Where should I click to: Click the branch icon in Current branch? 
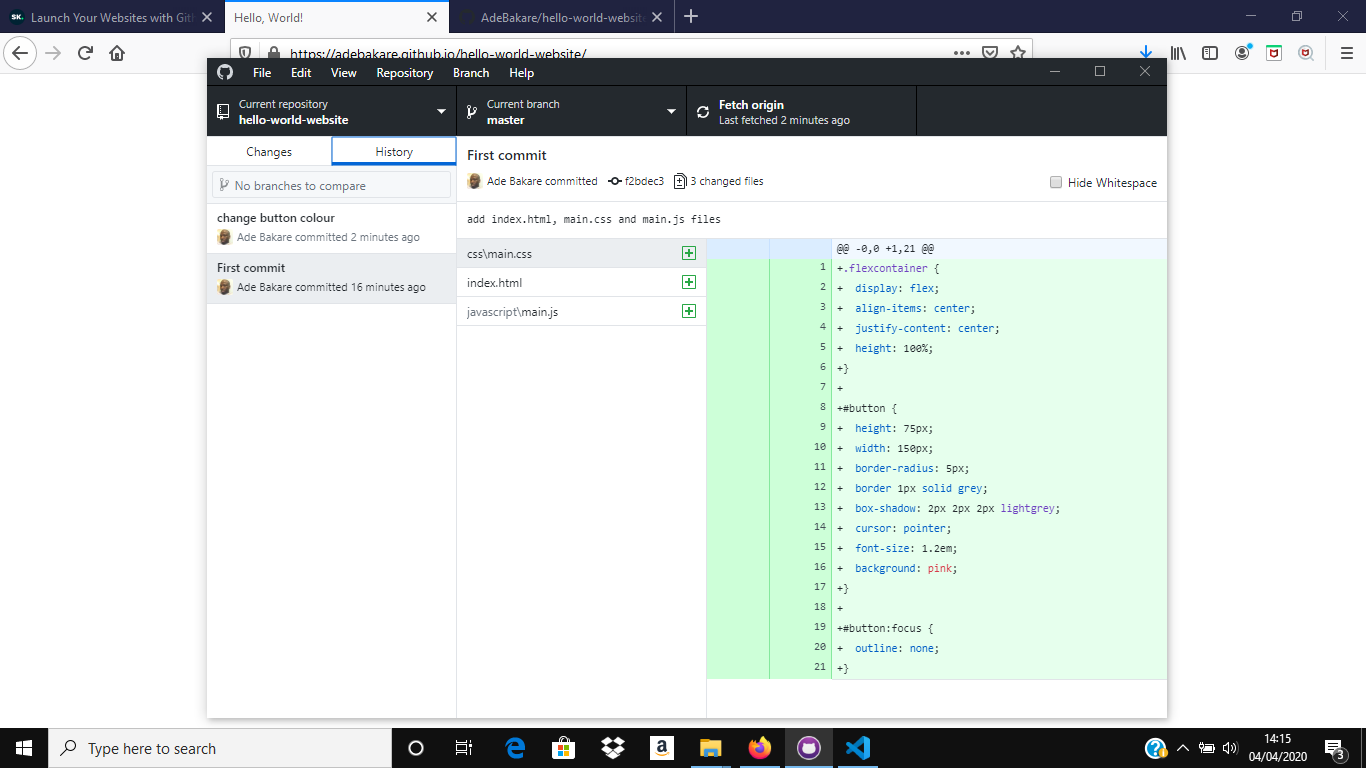(470, 112)
